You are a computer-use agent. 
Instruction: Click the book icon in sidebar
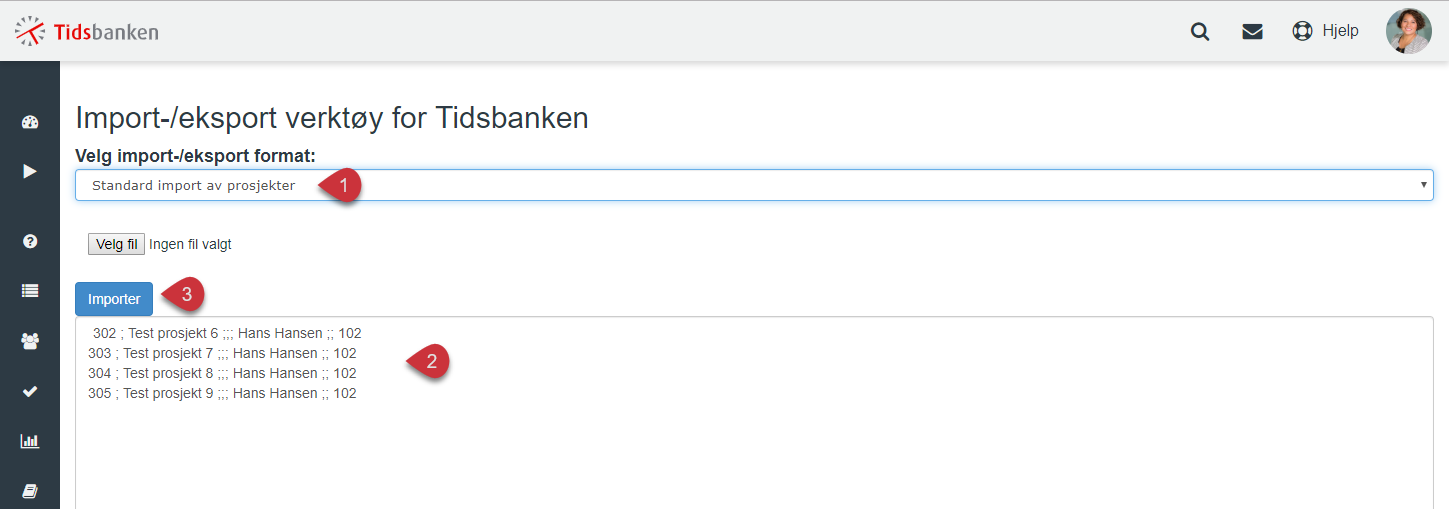(x=29, y=491)
